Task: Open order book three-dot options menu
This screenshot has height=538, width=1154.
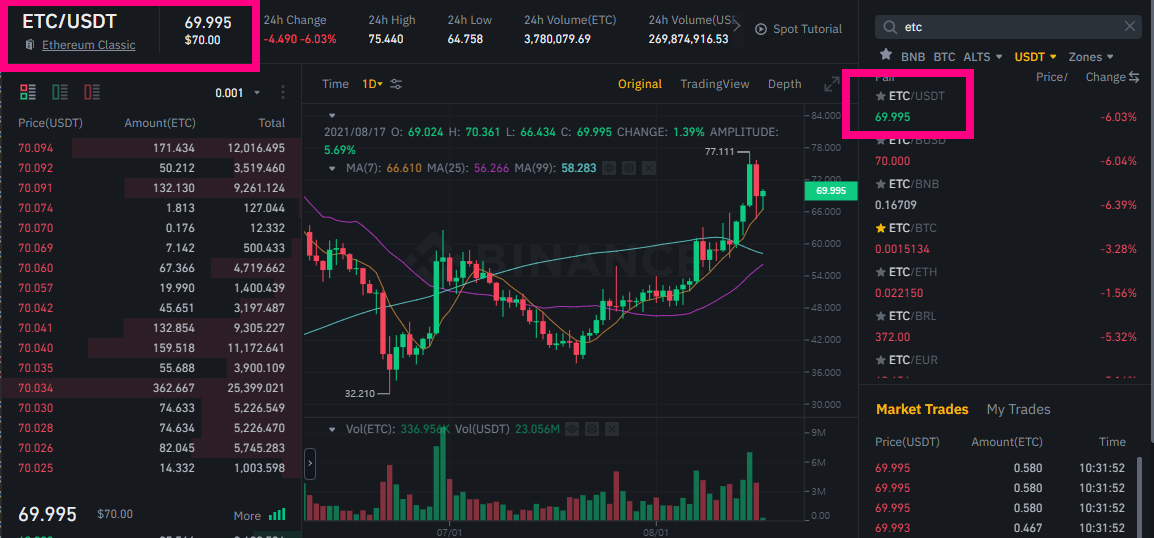Action: (x=283, y=93)
